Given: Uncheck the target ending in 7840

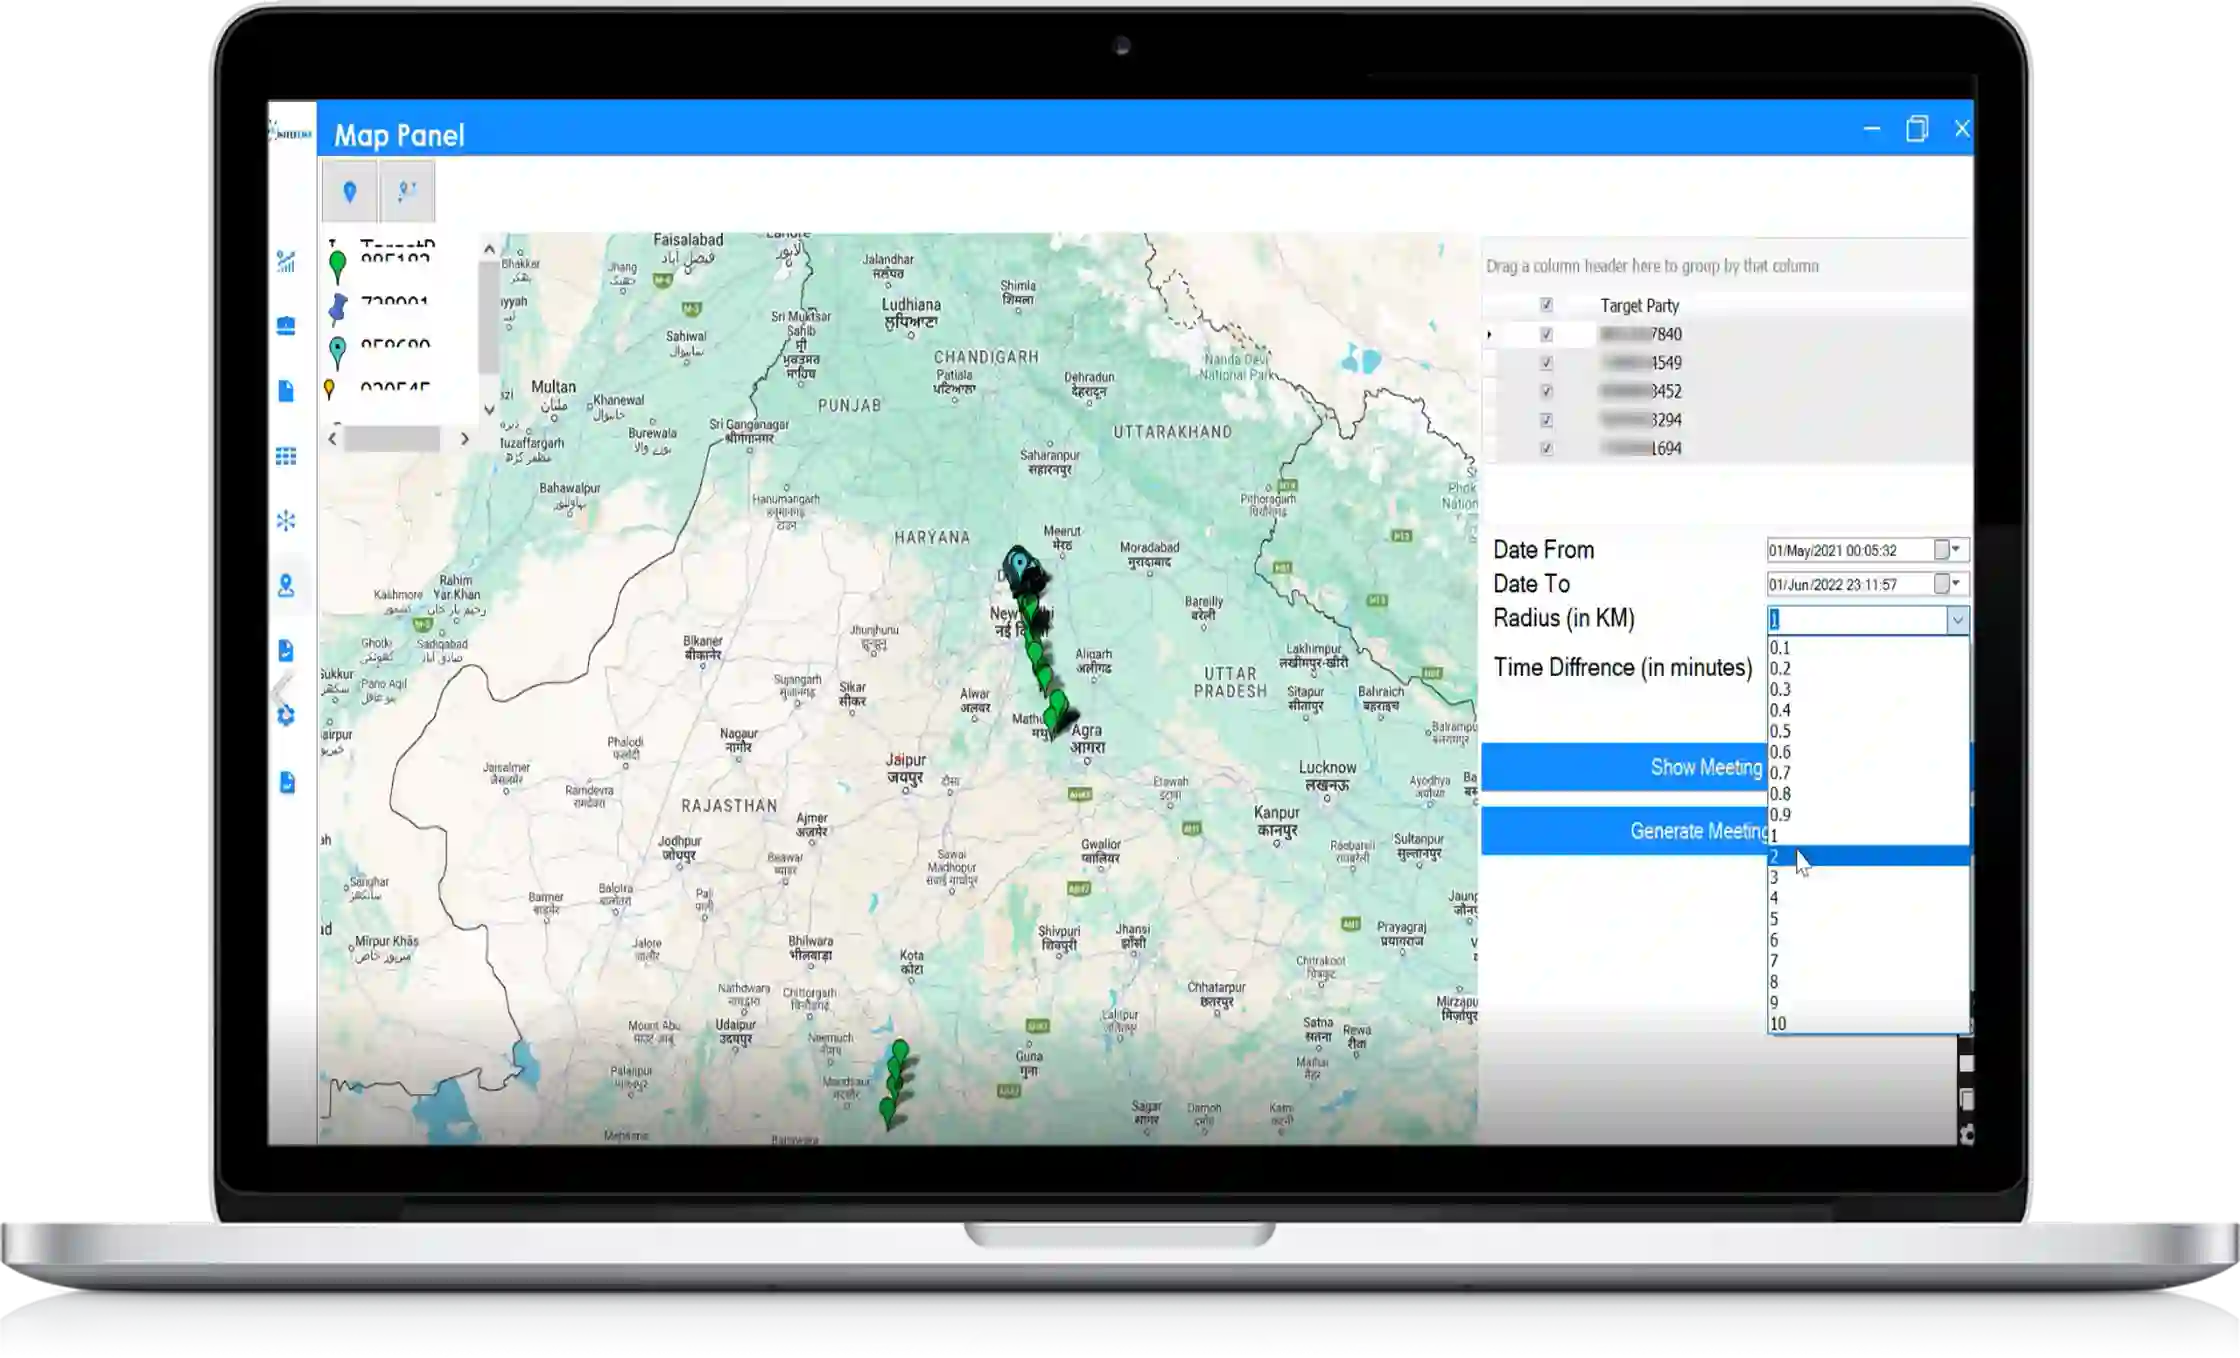Looking at the screenshot, I should tap(1547, 336).
